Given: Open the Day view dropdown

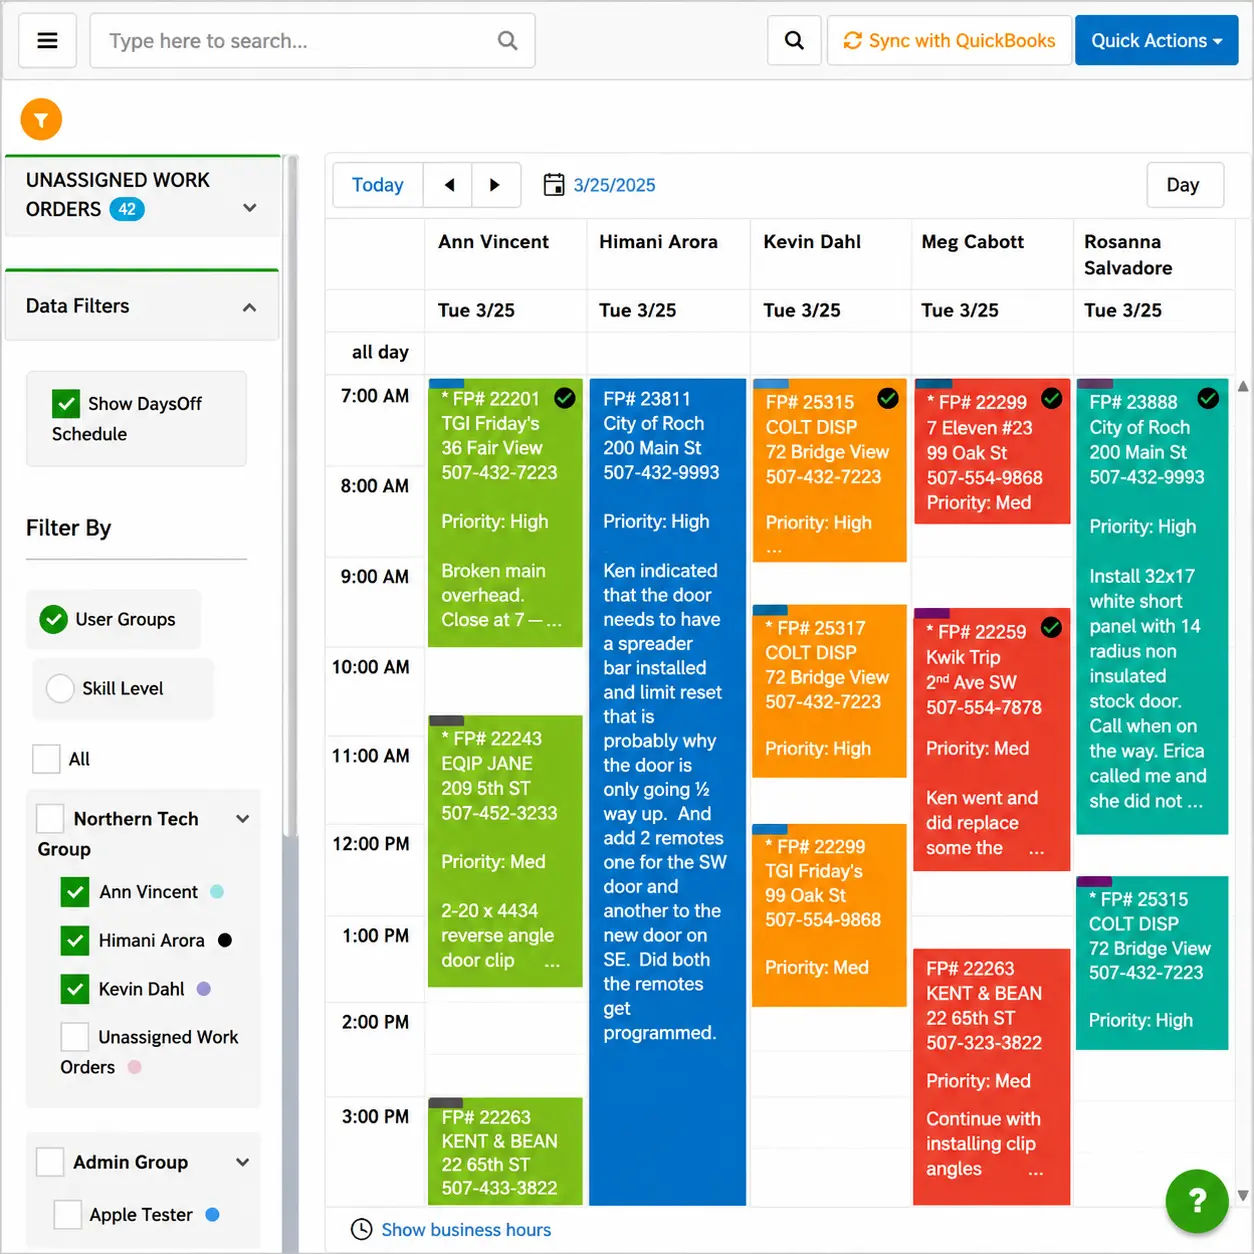Looking at the screenshot, I should coord(1185,185).
